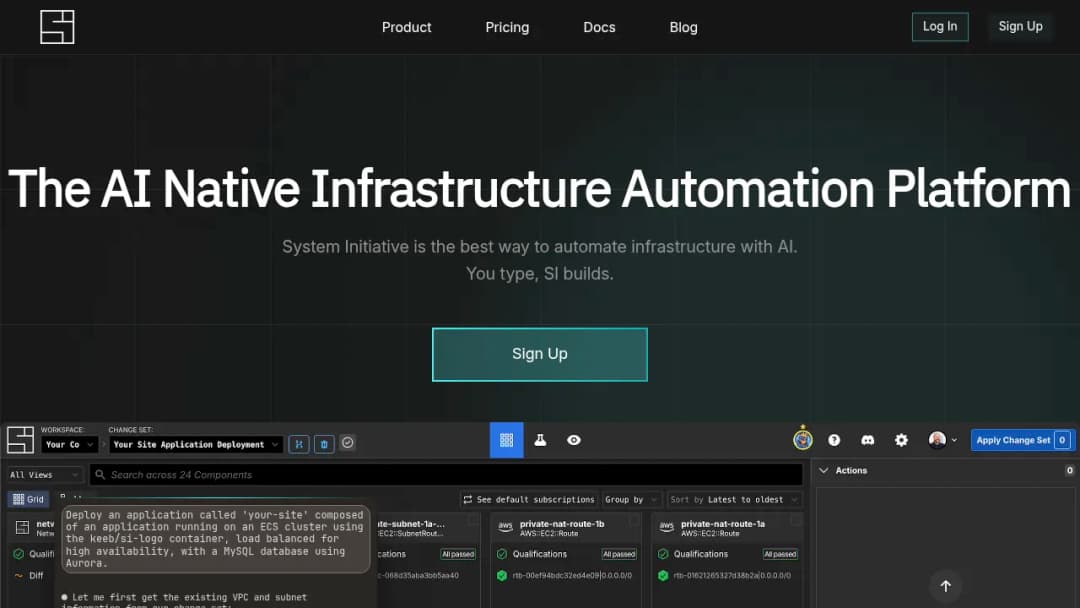This screenshot has height=608, width=1080.
Task: Click Qualifications check icon on private-nat-route-1a card
Action: point(663,554)
